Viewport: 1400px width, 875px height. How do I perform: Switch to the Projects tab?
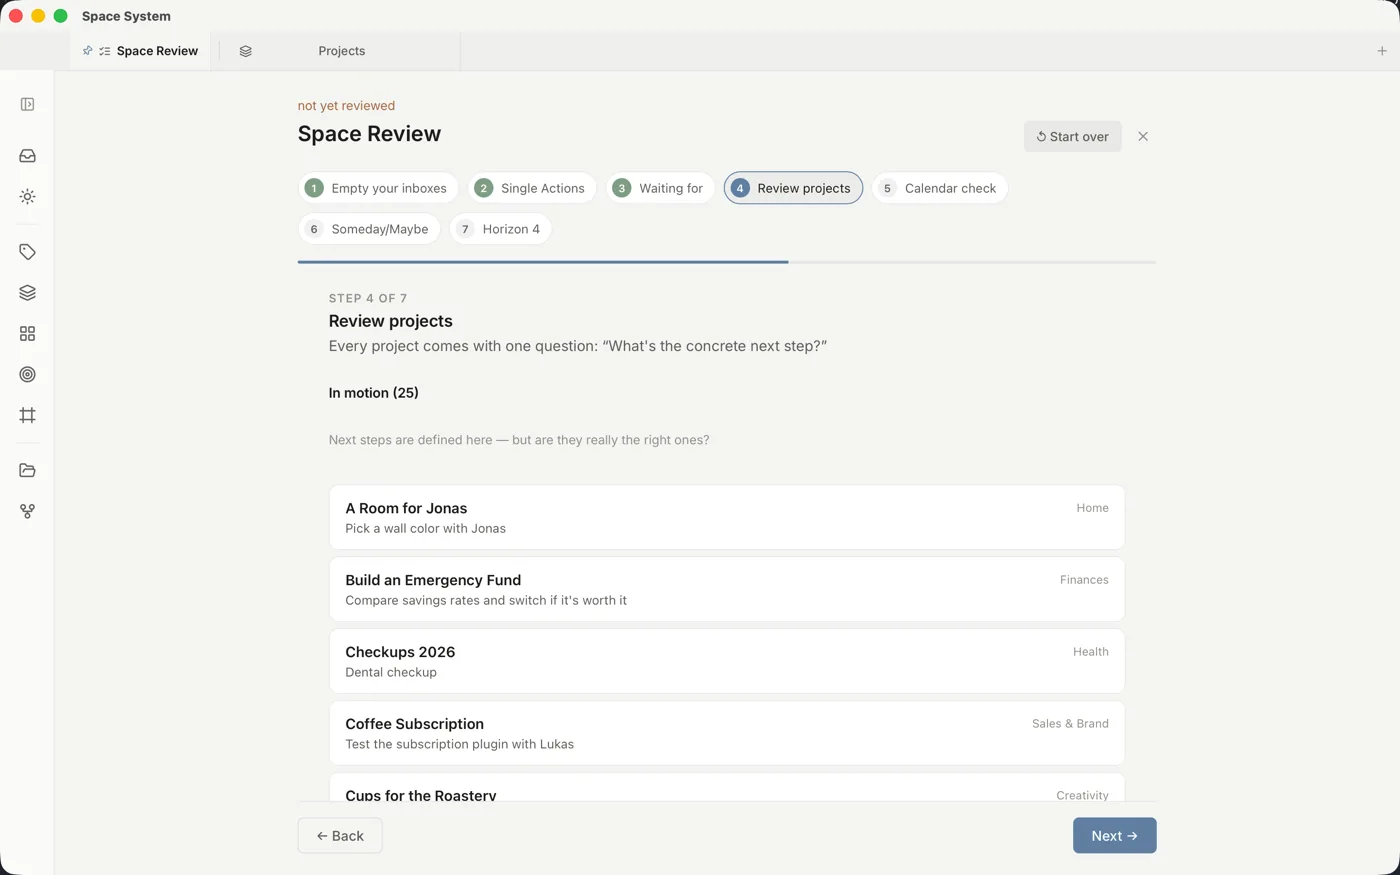(x=341, y=51)
